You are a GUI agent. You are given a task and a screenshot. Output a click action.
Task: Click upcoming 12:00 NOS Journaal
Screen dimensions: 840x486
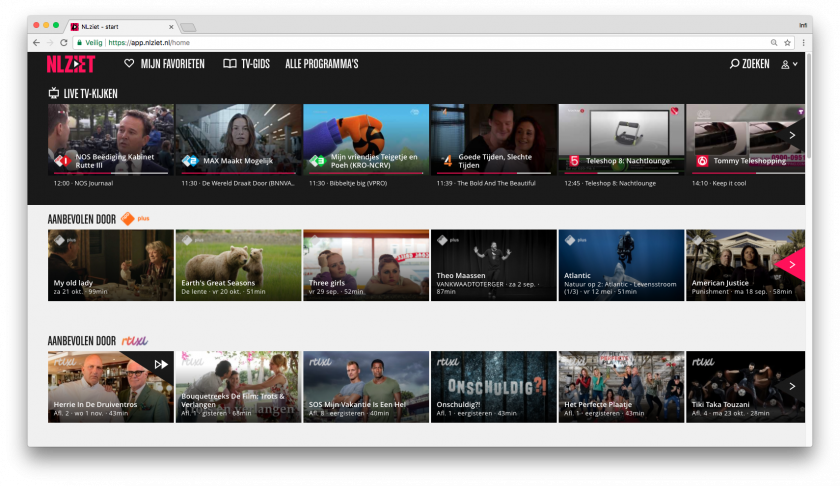tap(83, 183)
